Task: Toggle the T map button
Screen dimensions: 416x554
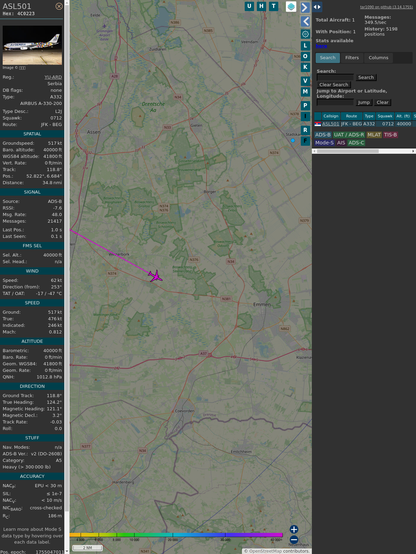Action: [x=274, y=6]
